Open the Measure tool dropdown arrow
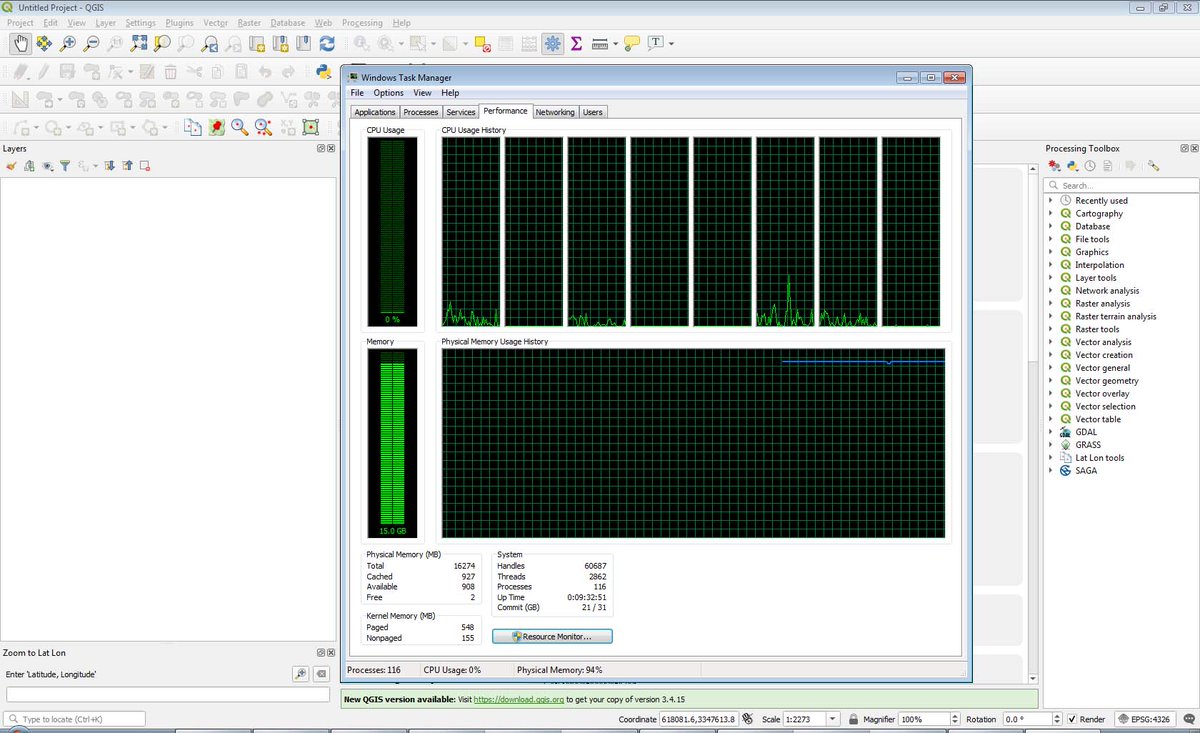Viewport: 1200px width, 733px height. [614, 44]
